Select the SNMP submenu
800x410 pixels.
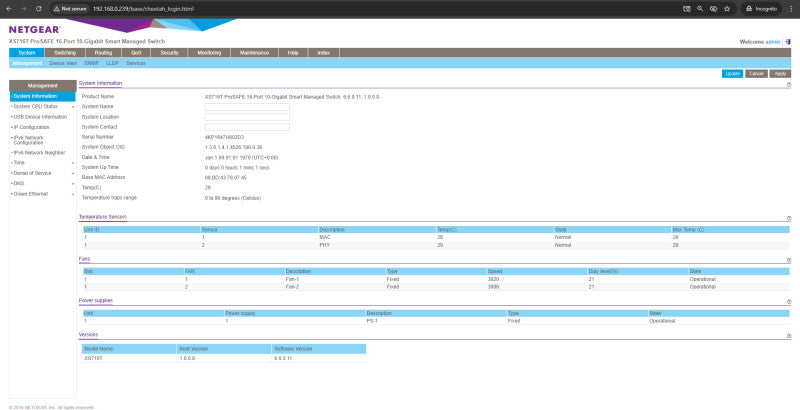(x=92, y=63)
